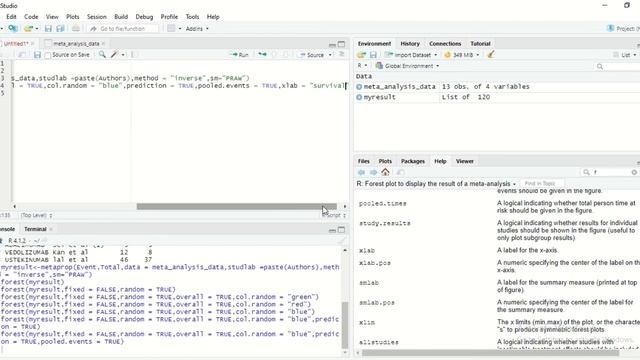This screenshot has width=640, height=360.
Task: Maximize the source editor pane
Action: coord(342,44)
